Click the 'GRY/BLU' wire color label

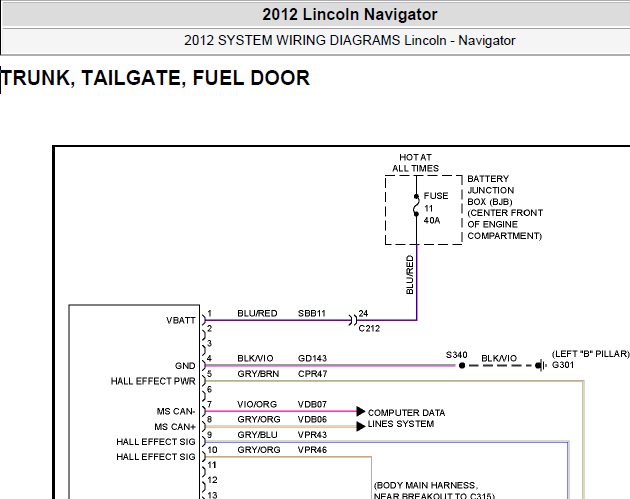click(257, 435)
